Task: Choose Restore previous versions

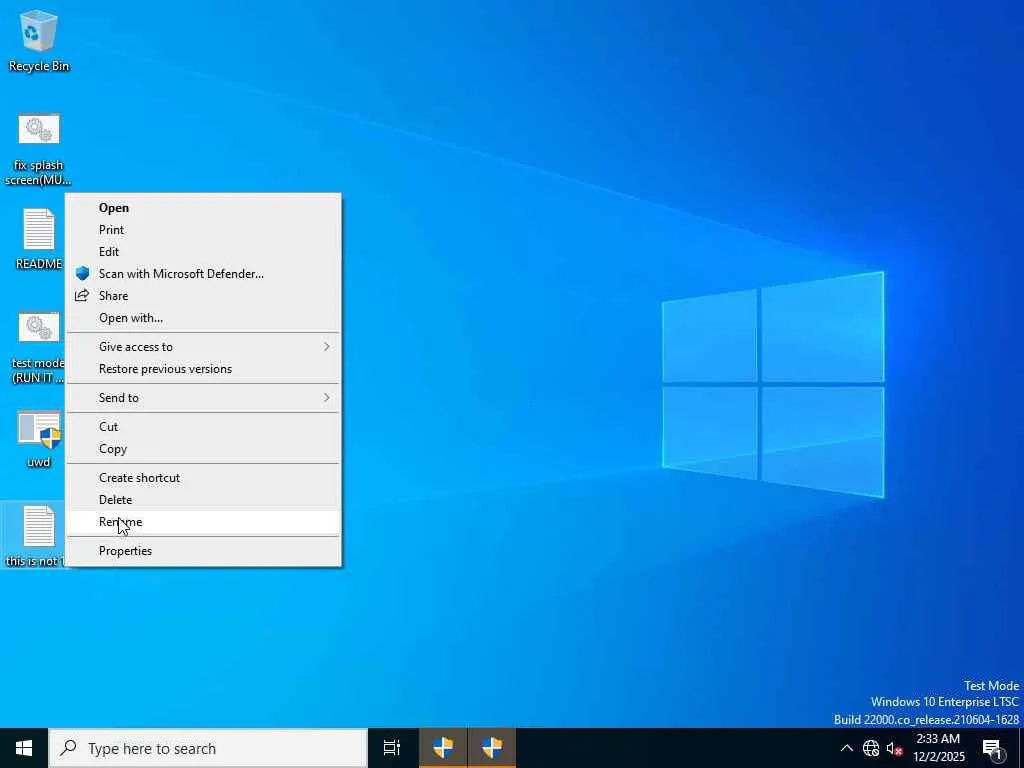Action: [203, 370]
